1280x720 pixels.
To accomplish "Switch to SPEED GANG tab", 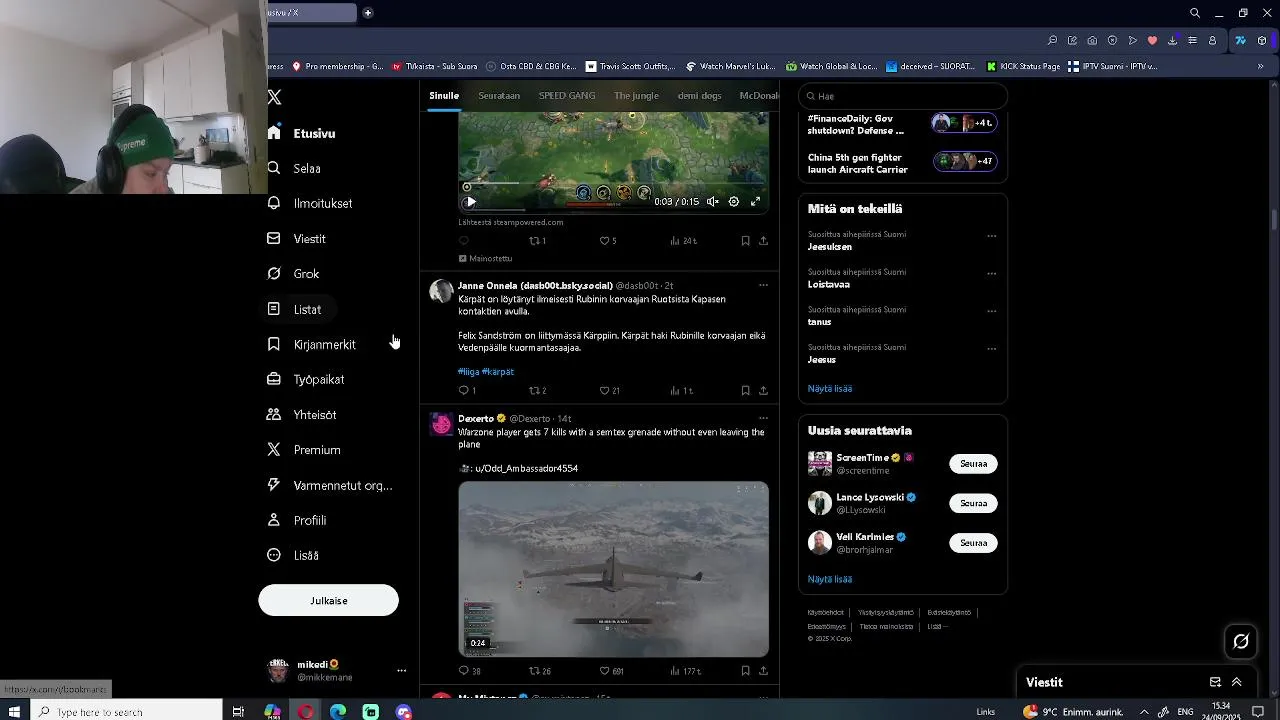I will click(x=567, y=96).
